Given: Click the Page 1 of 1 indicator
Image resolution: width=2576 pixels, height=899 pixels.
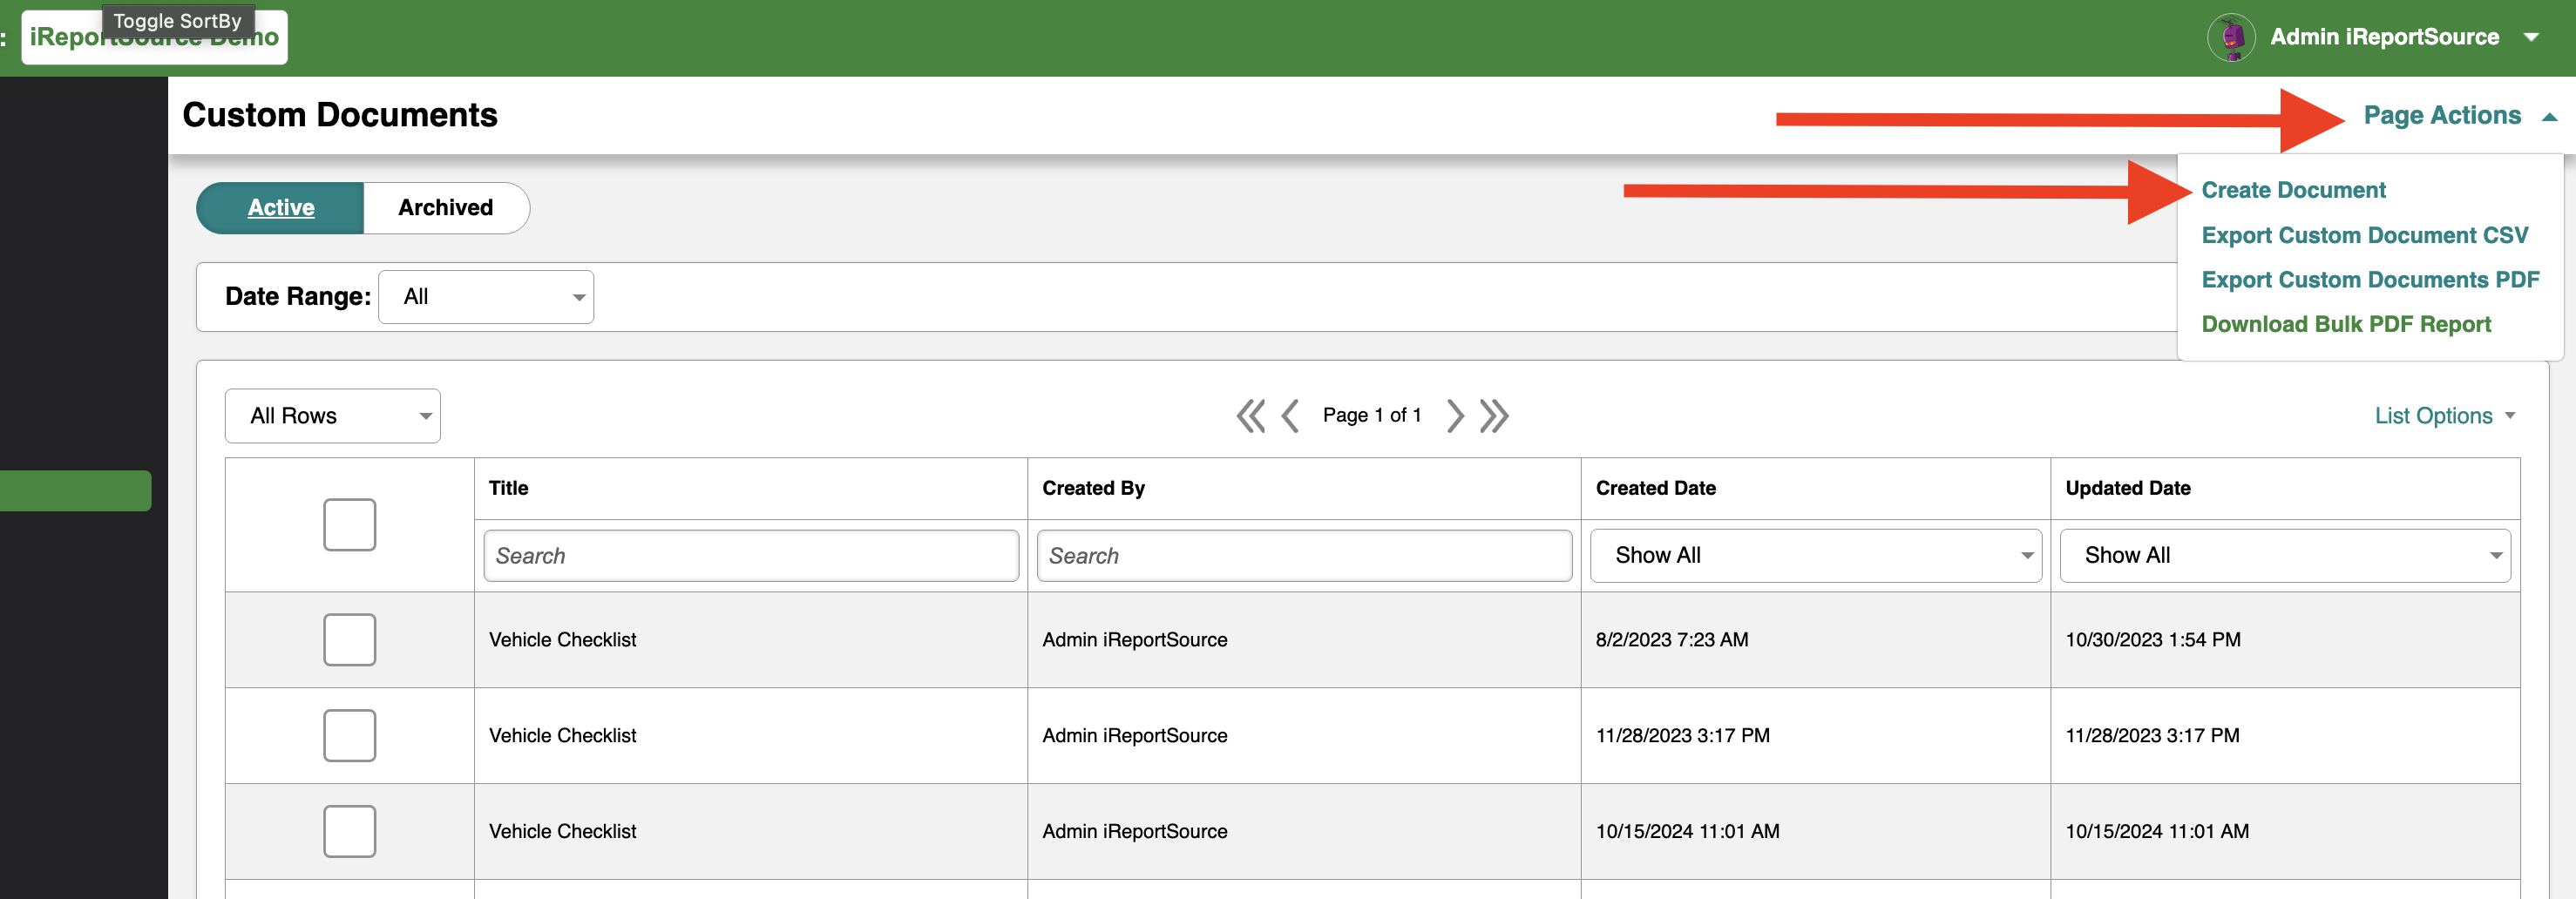Looking at the screenshot, I should (x=1371, y=416).
